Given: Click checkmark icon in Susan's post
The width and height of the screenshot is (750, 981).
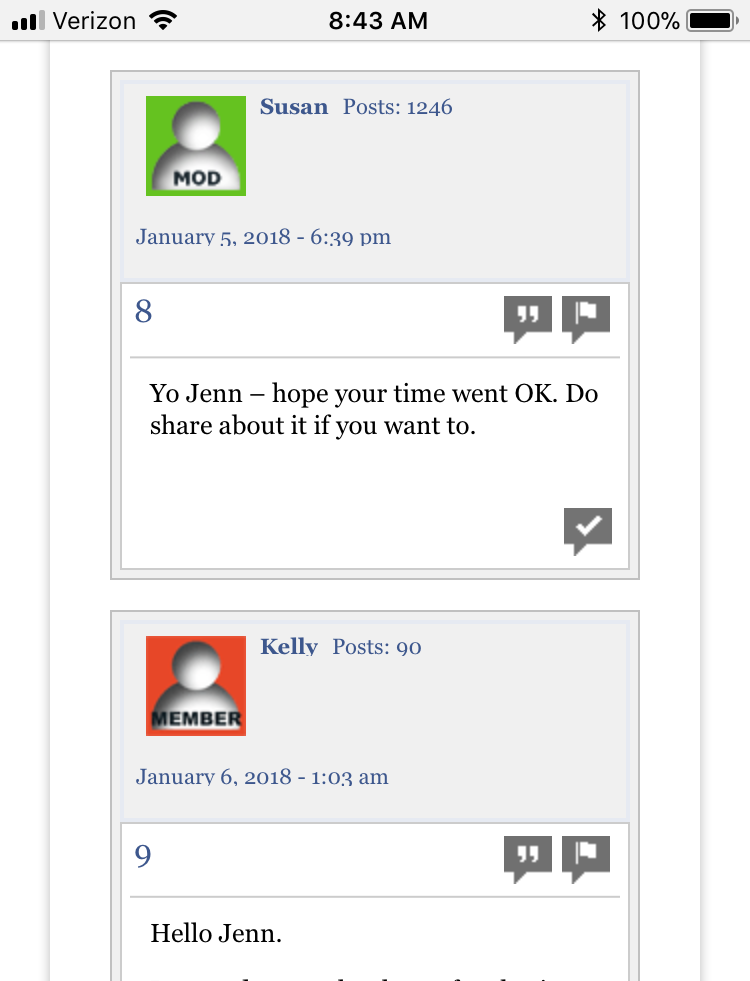Looking at the screenshot, I should tap(588, 531).
